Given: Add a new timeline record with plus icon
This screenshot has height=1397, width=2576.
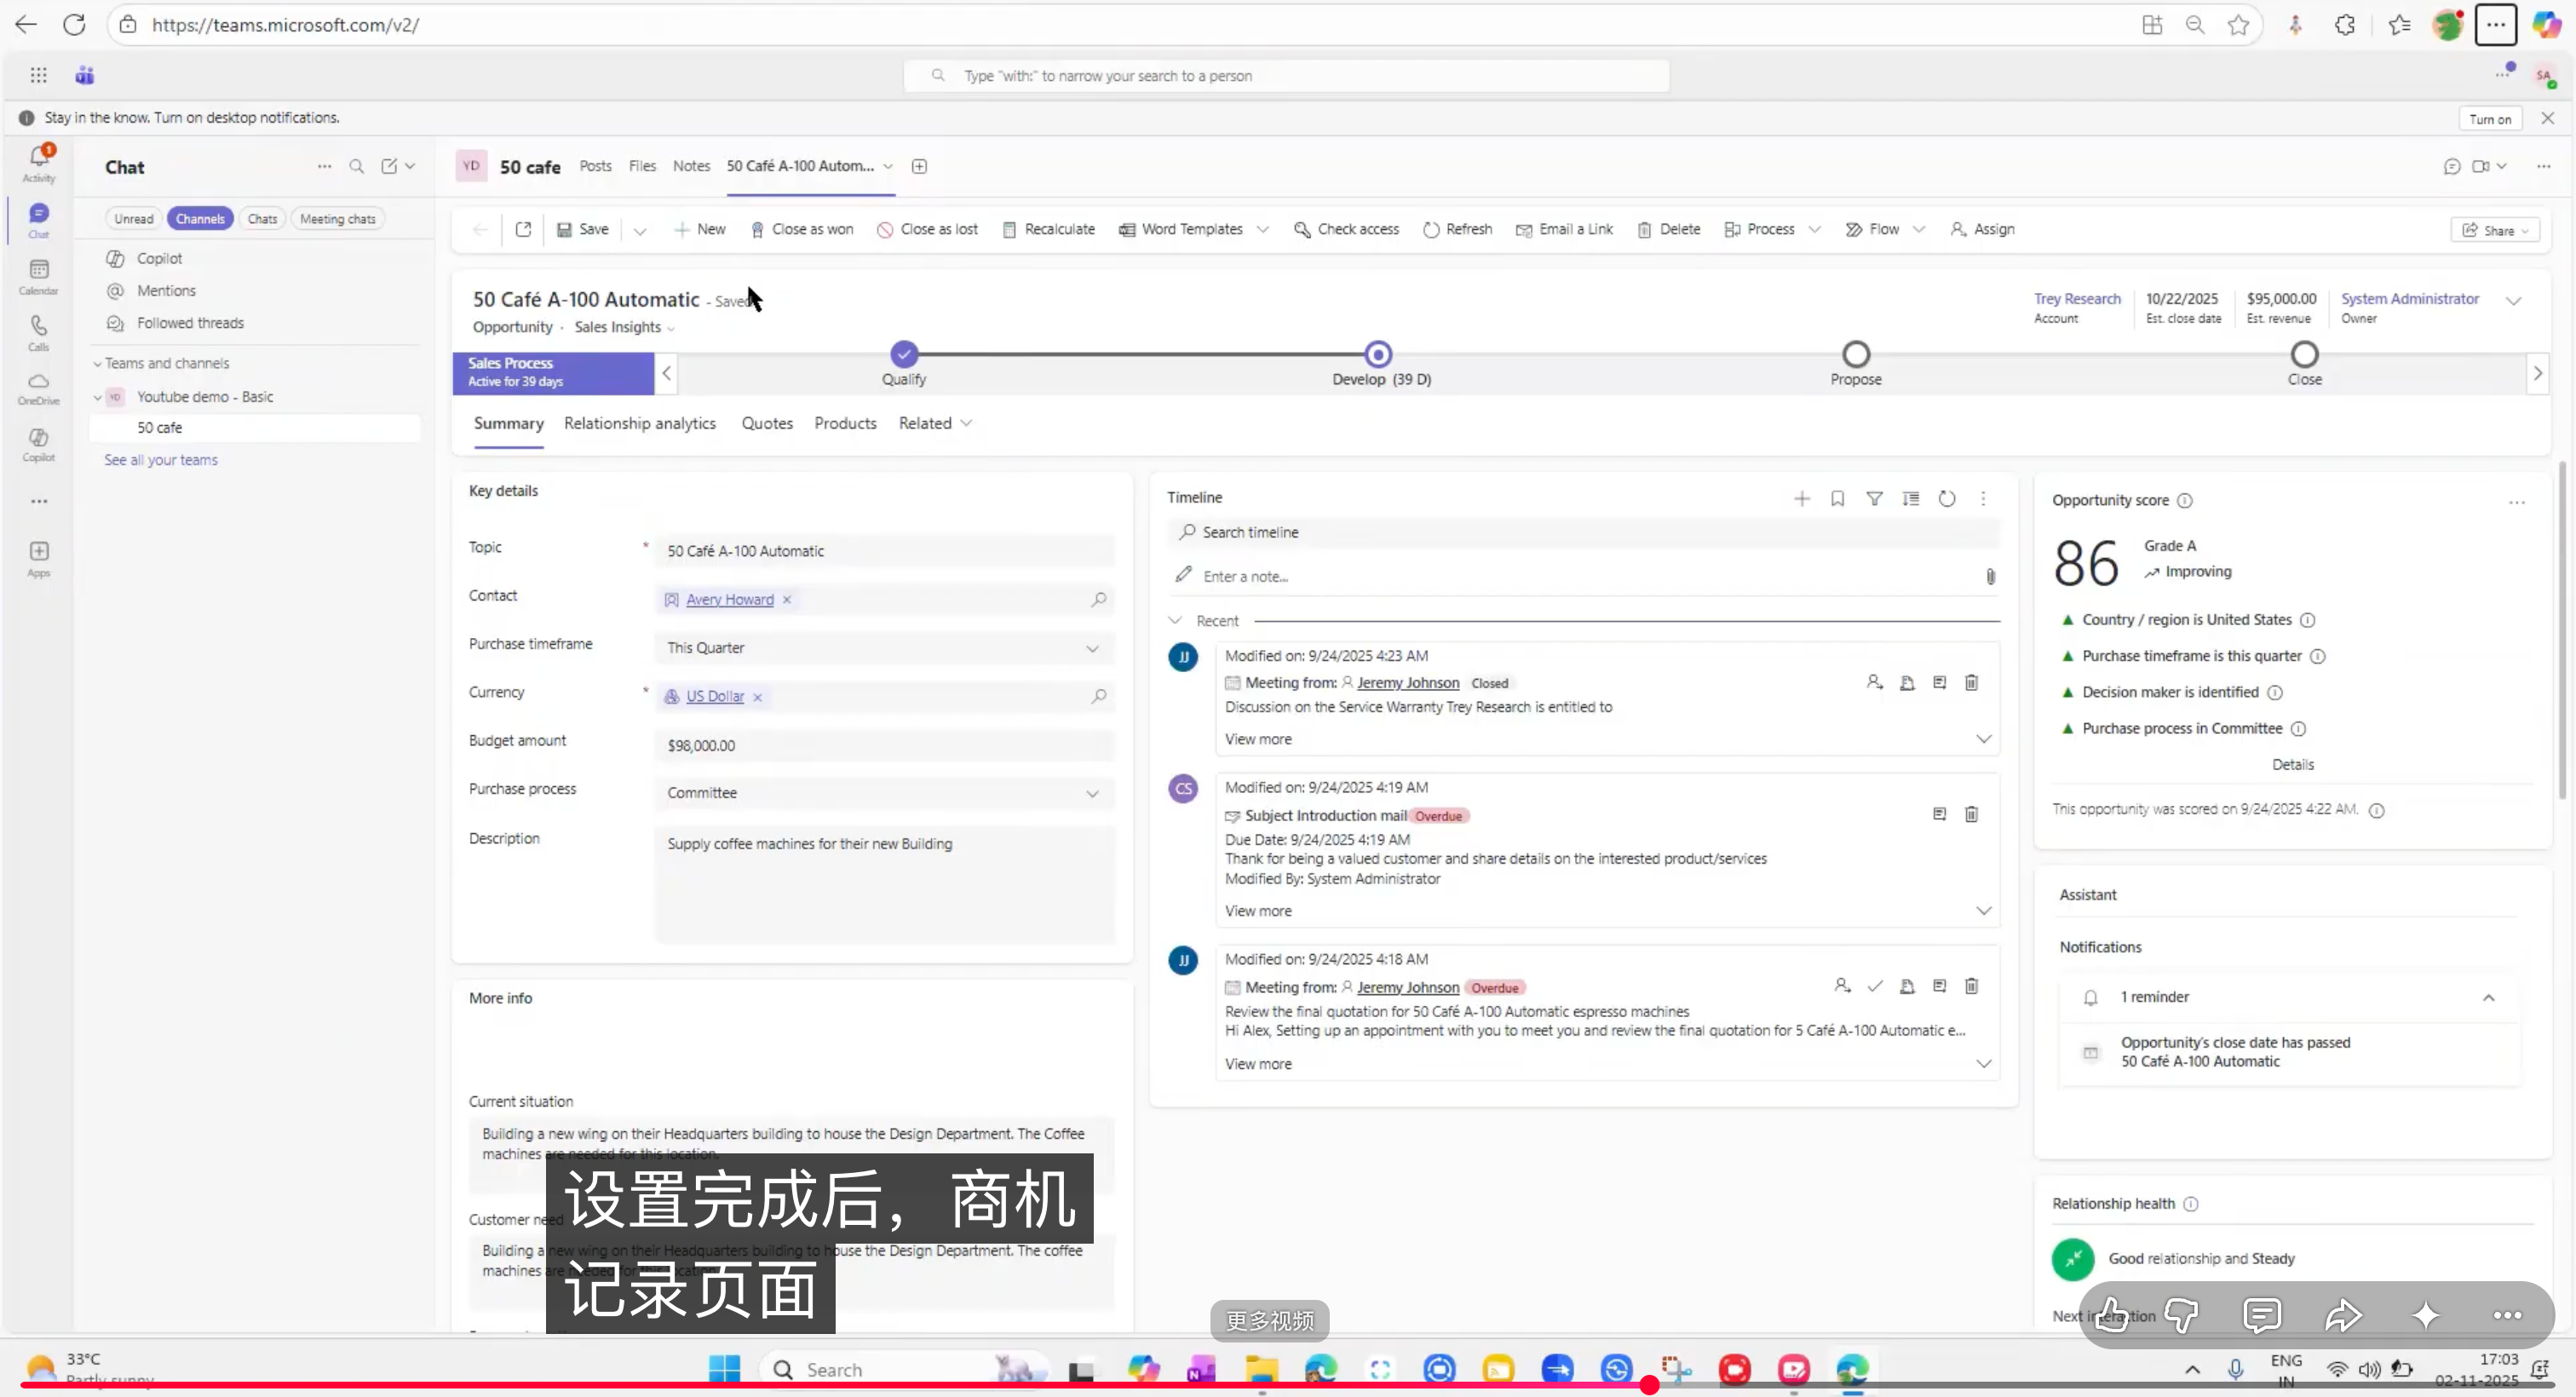Looking at the screenshot, I should (1801, 498).
